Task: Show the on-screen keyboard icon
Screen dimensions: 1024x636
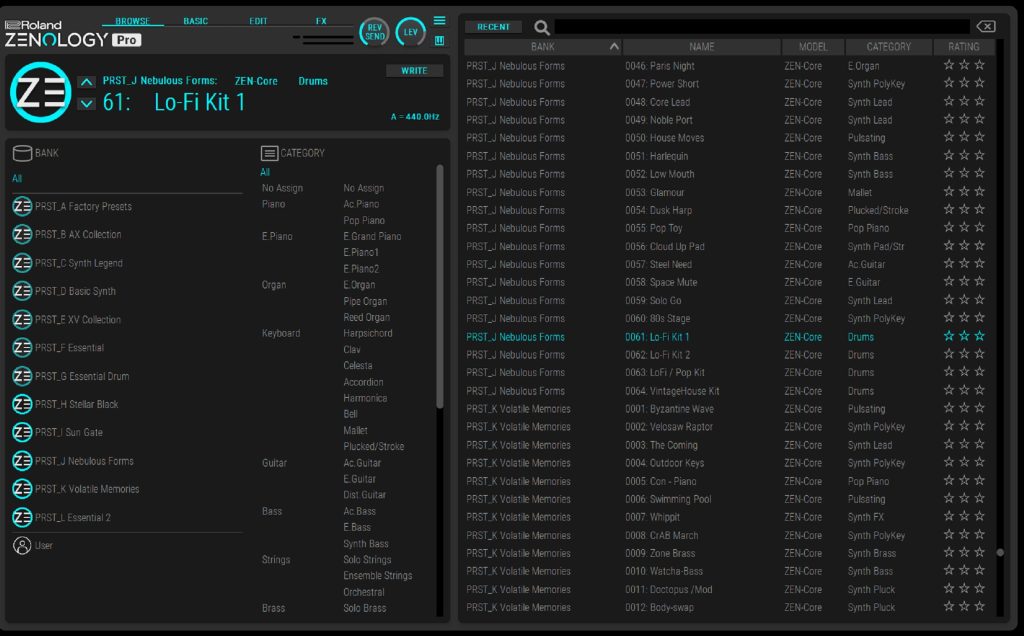Action: tap(439, 41)
